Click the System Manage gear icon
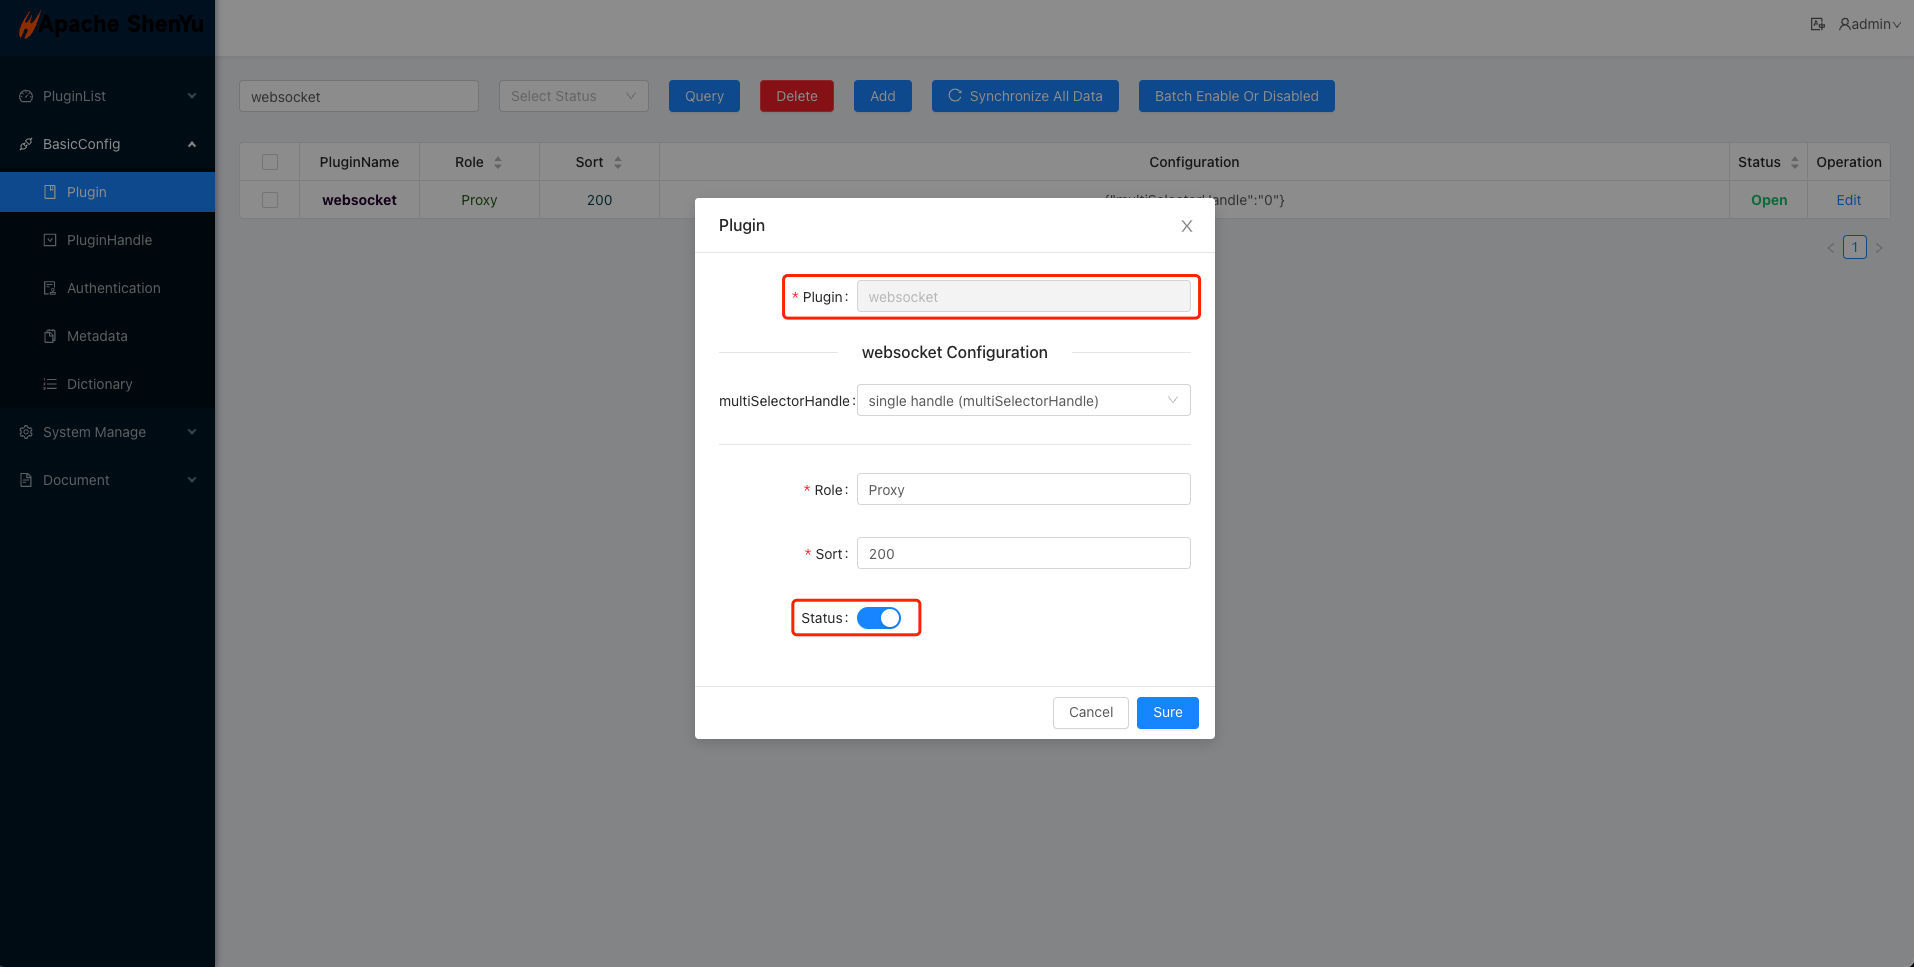Viewport: 1914px width, 967px height. (x=26, y=432)
